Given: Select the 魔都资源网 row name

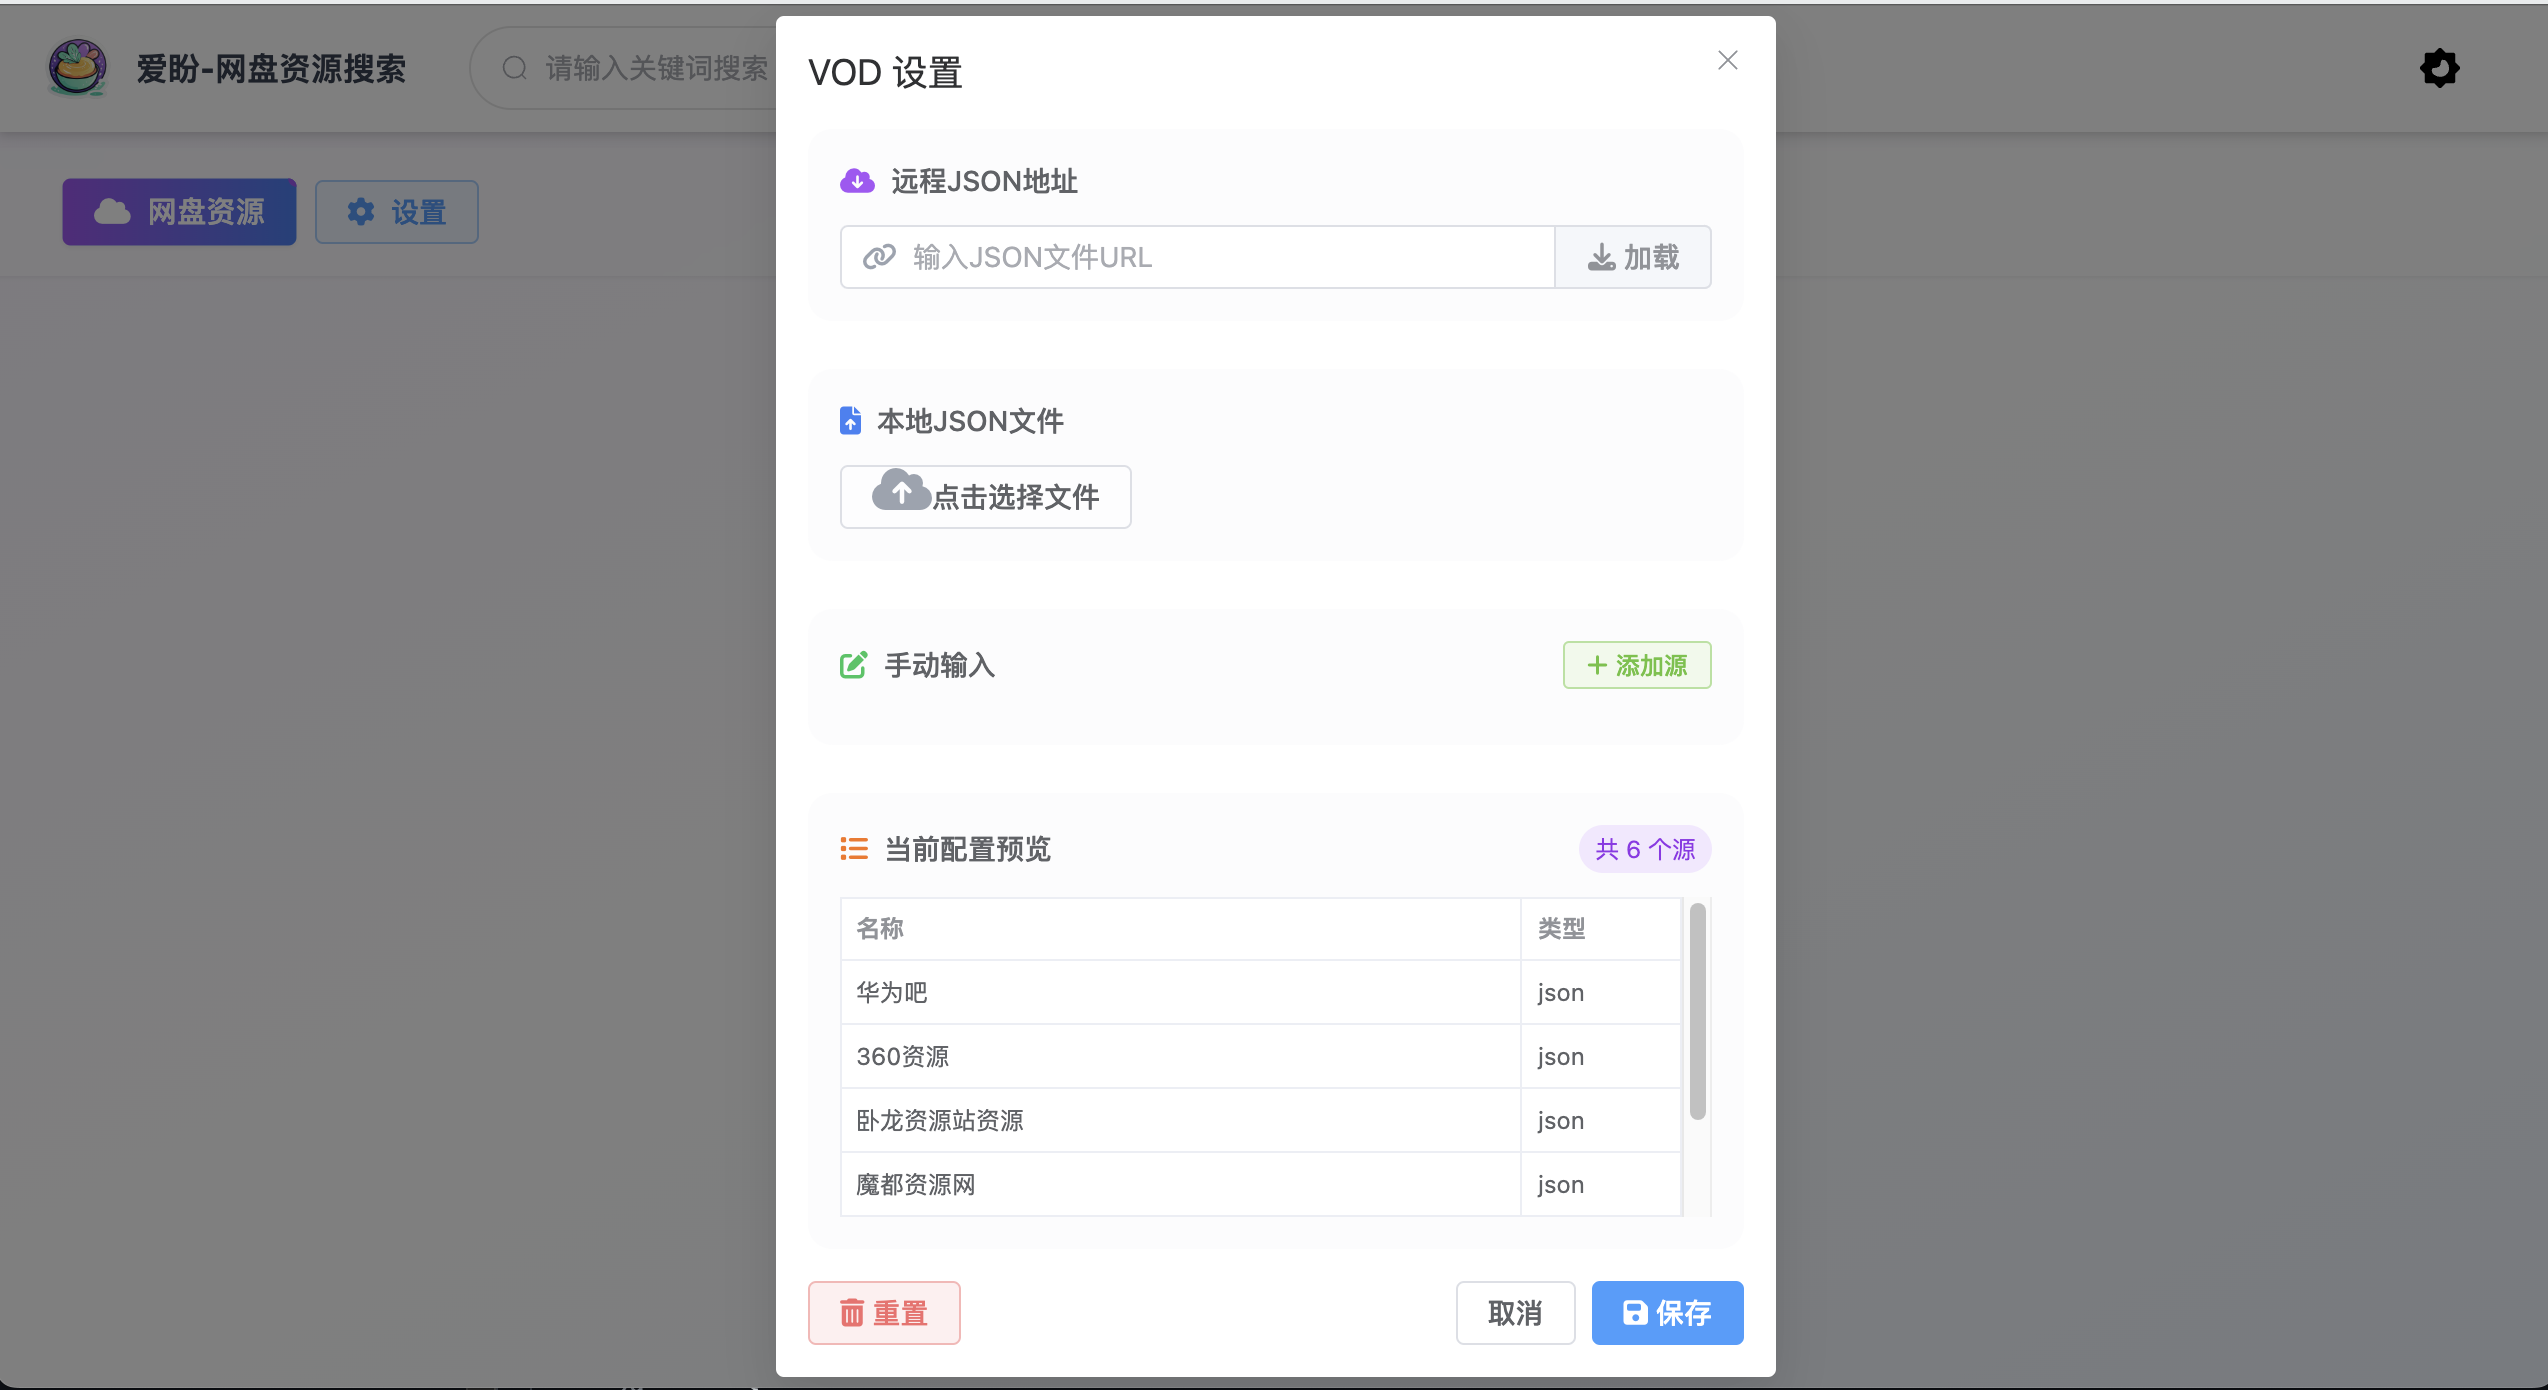Looking at the screenshot, I should point(916,1185).
